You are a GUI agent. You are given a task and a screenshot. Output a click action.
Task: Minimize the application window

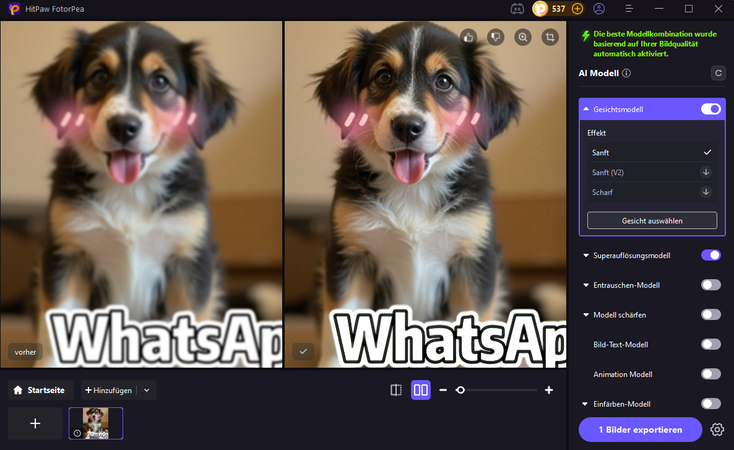659,9
